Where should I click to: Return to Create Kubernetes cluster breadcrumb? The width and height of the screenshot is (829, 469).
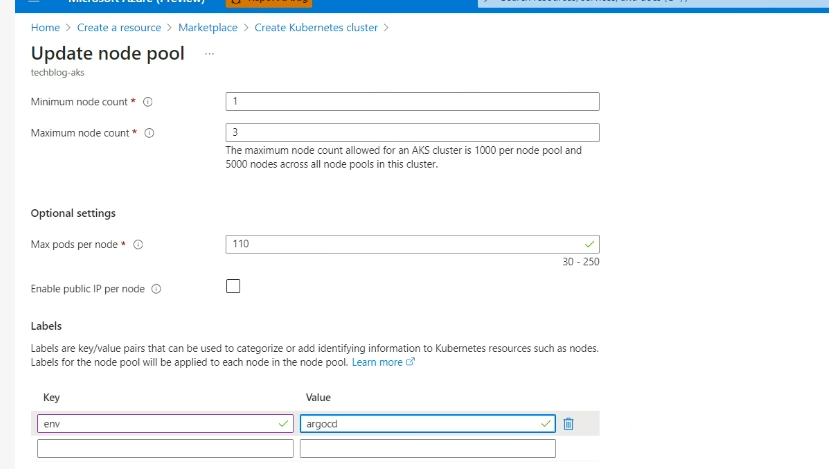(x=316, y=28)
